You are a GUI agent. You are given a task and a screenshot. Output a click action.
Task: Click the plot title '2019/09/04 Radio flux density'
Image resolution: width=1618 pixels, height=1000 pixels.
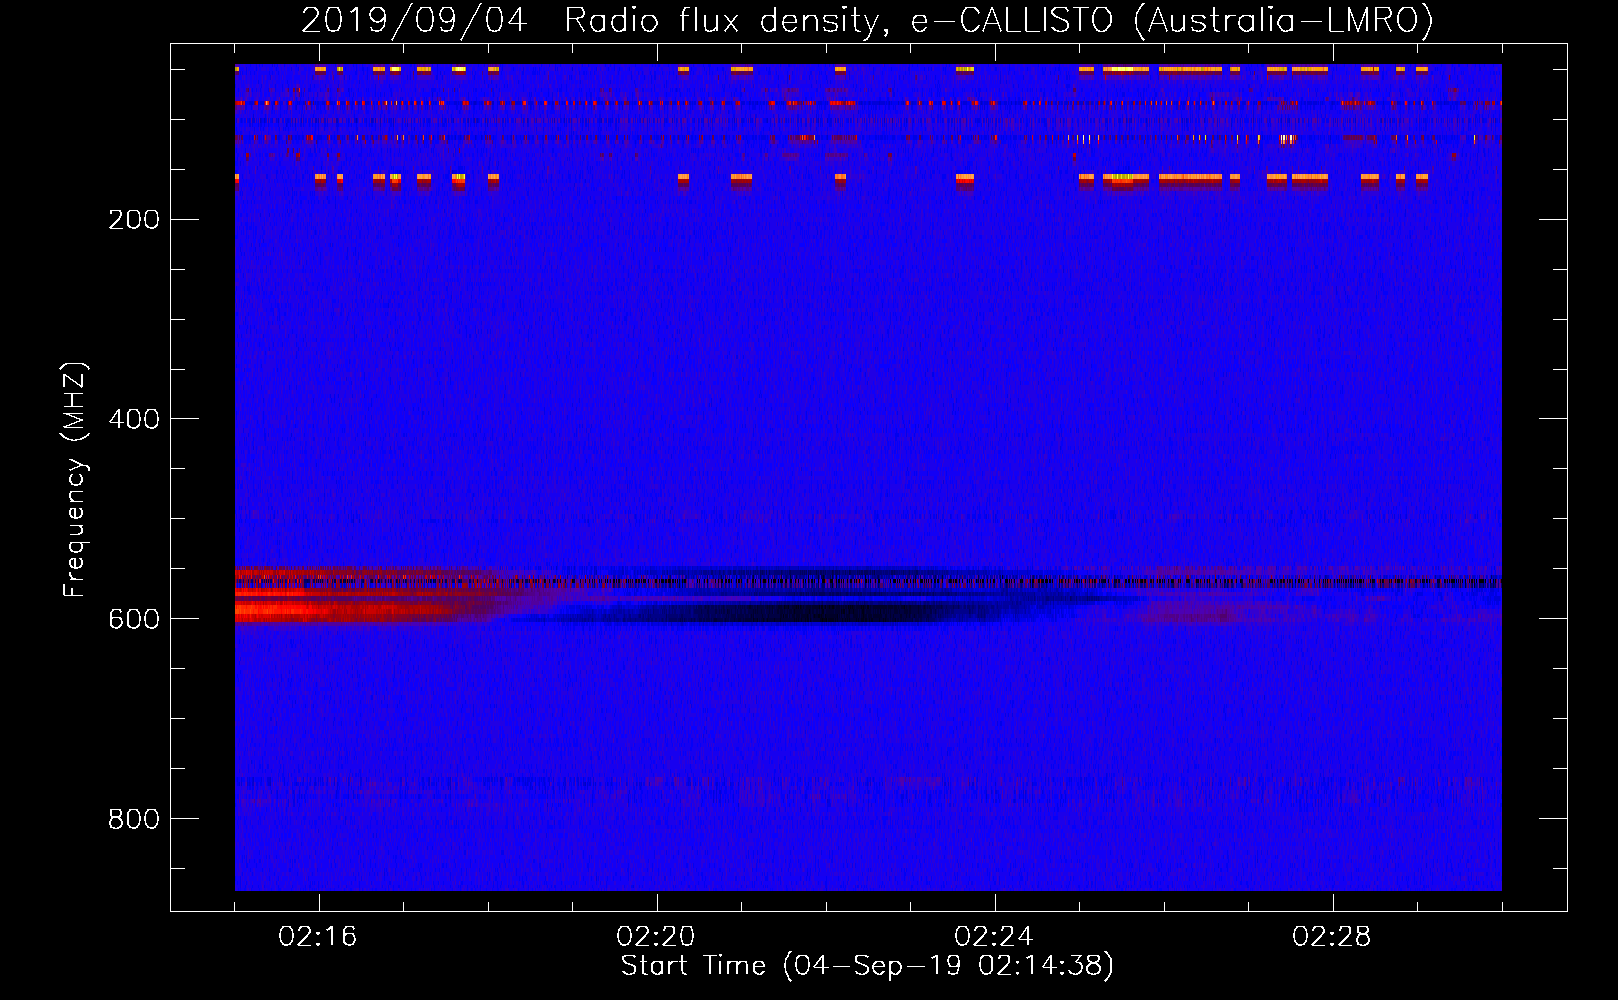coord(867,20)
